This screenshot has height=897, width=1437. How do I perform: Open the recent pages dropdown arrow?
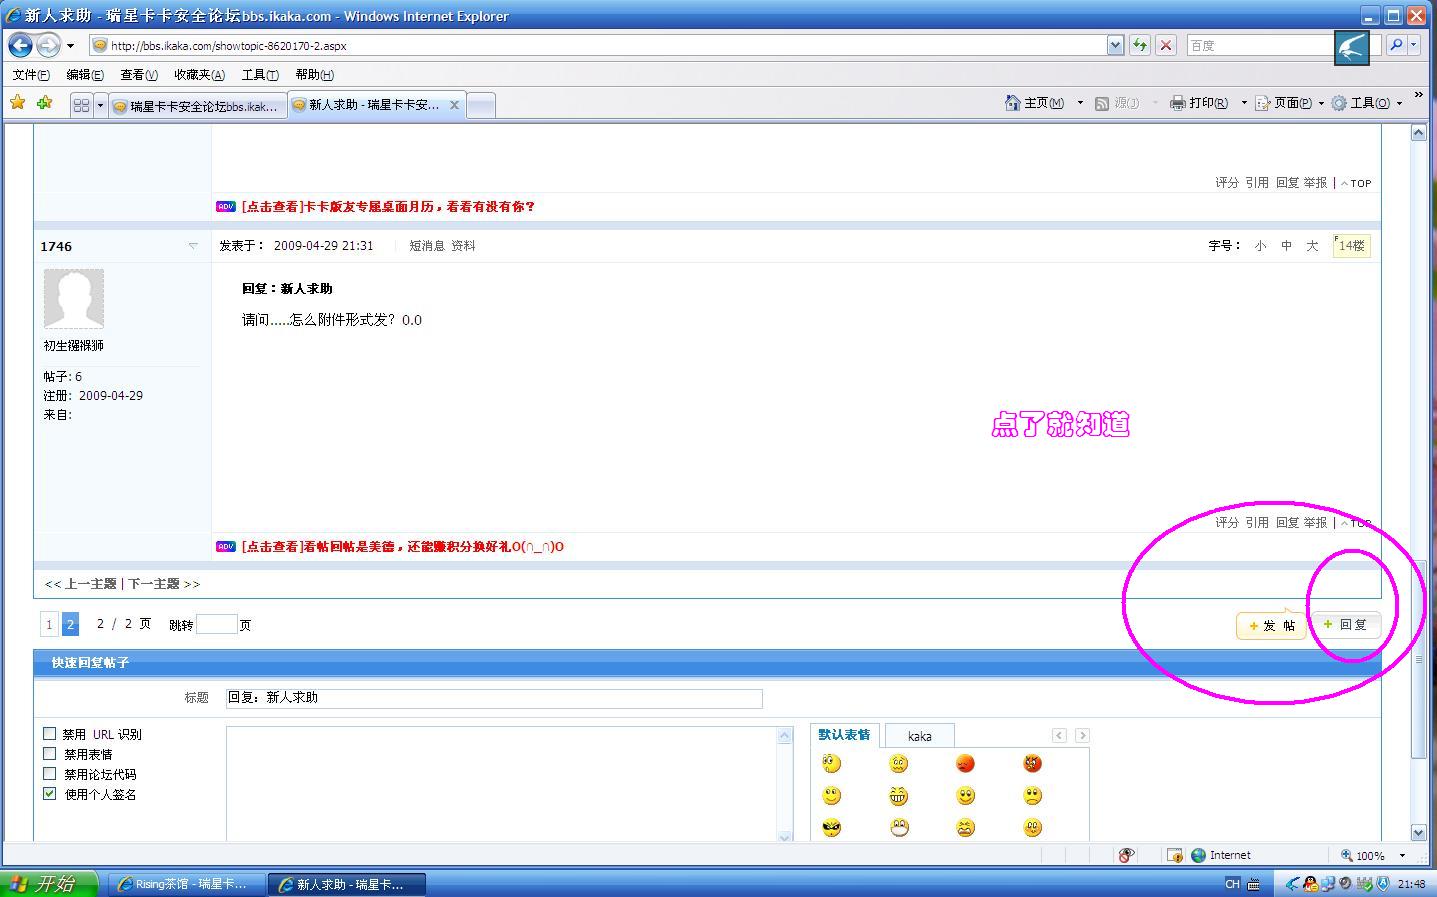click(x=70, y=46)
